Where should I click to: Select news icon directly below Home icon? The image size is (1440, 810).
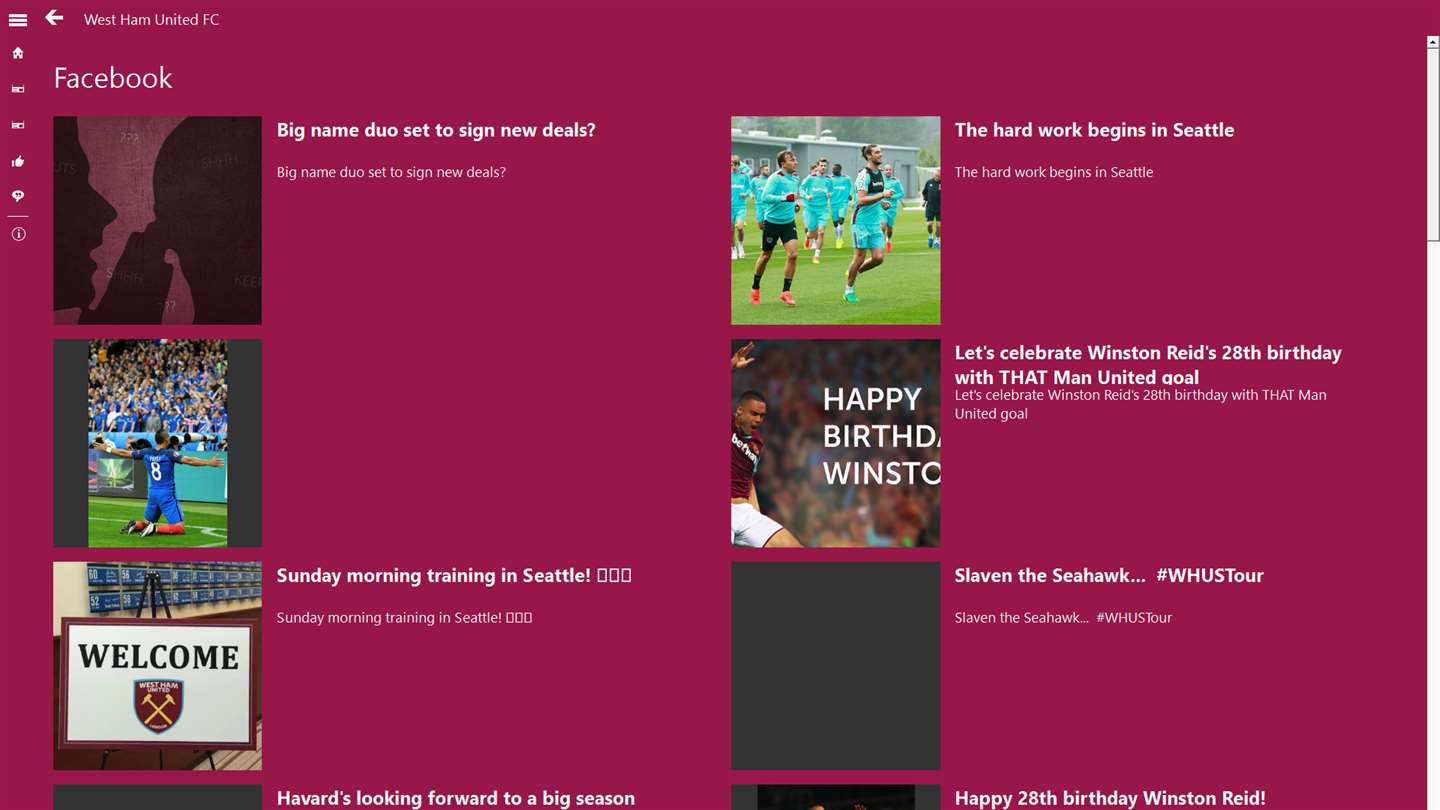click(18, 89)
